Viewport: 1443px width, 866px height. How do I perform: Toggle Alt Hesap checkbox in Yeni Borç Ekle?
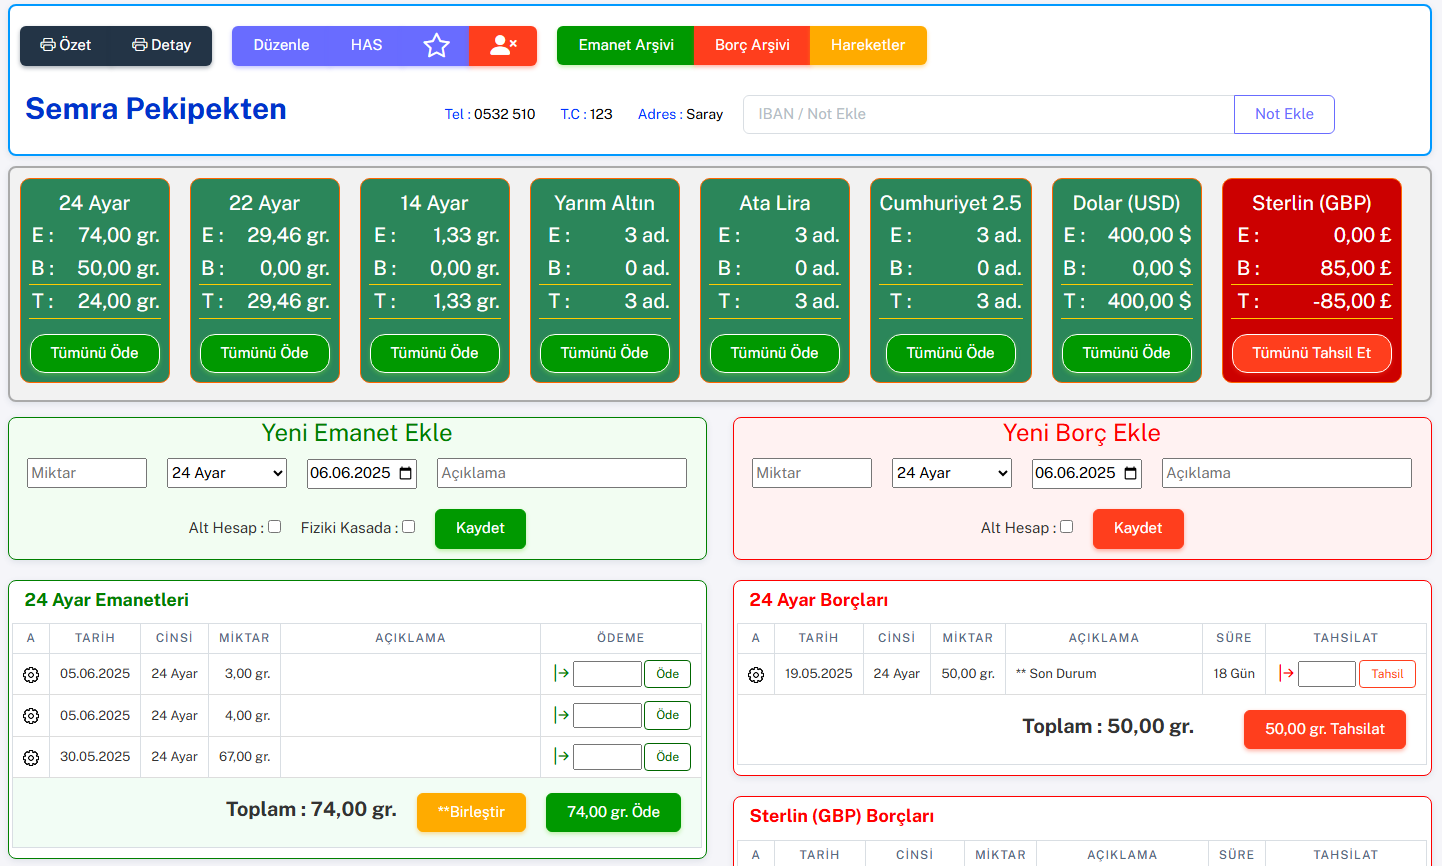click(x=1067, y=527)
